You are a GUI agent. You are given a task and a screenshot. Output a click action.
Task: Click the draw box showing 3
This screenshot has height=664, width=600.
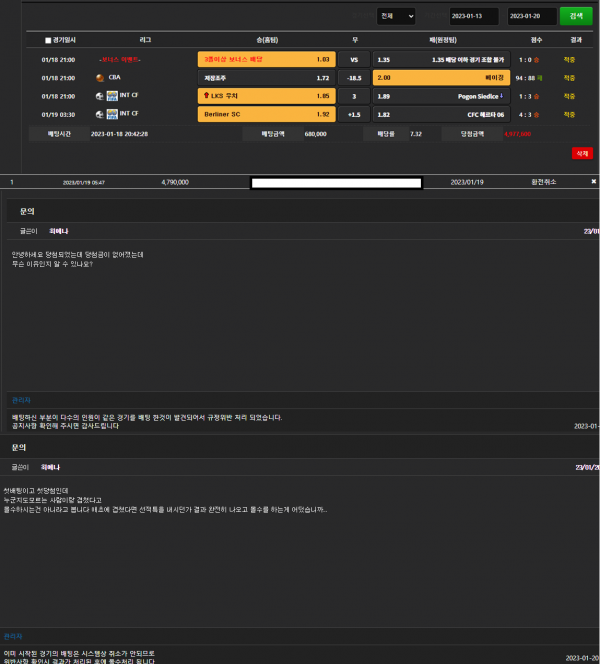(354, 96)
